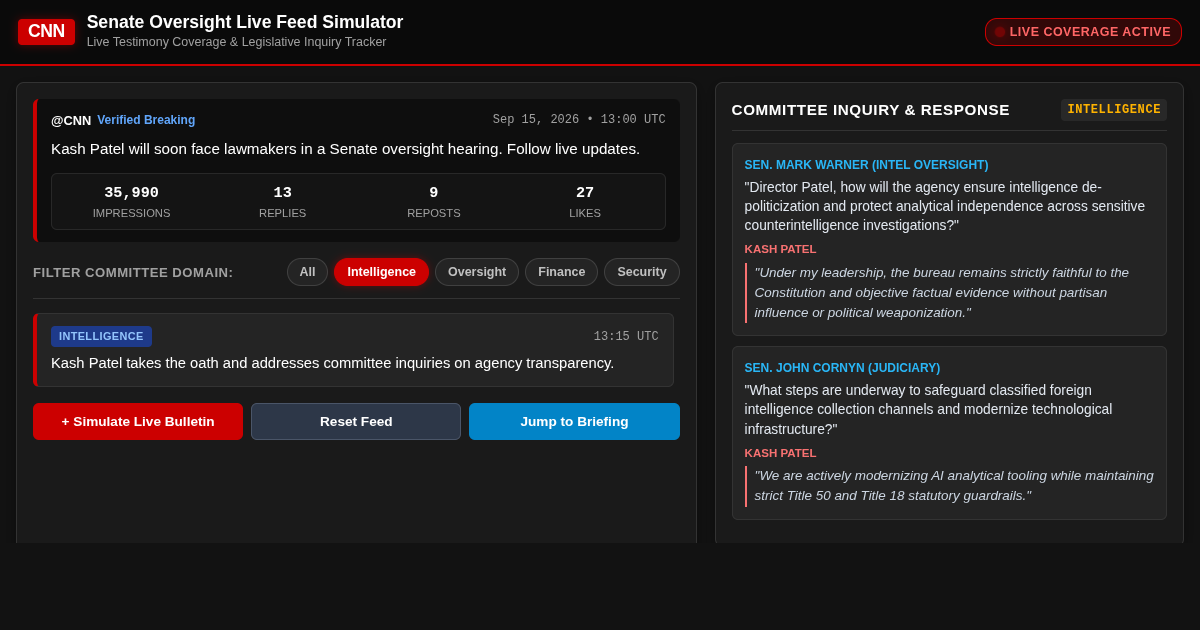Click KASH PATEL label under Cornyn's question
Viewport: 1200px width, 630px height.
pyautogui.click(x=780, y=453)
